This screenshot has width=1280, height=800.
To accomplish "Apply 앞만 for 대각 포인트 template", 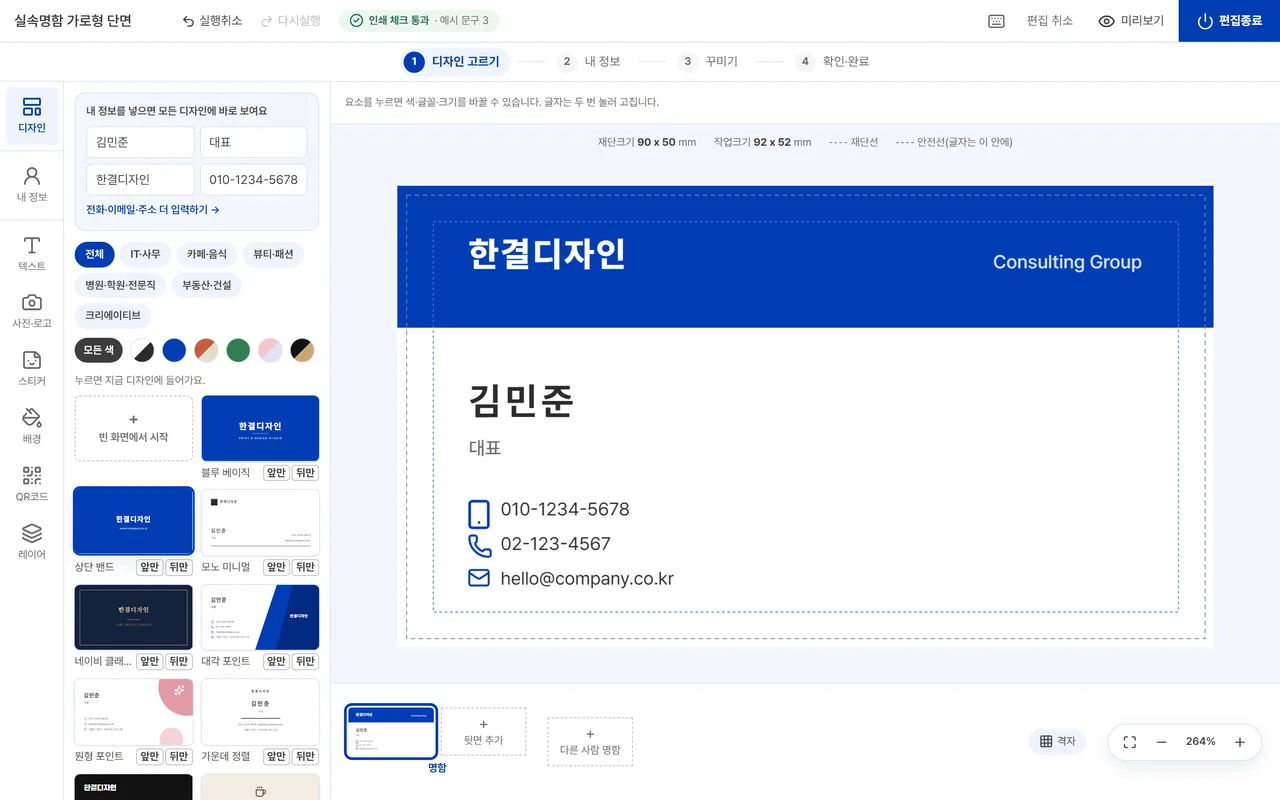I will pos(276,661).
